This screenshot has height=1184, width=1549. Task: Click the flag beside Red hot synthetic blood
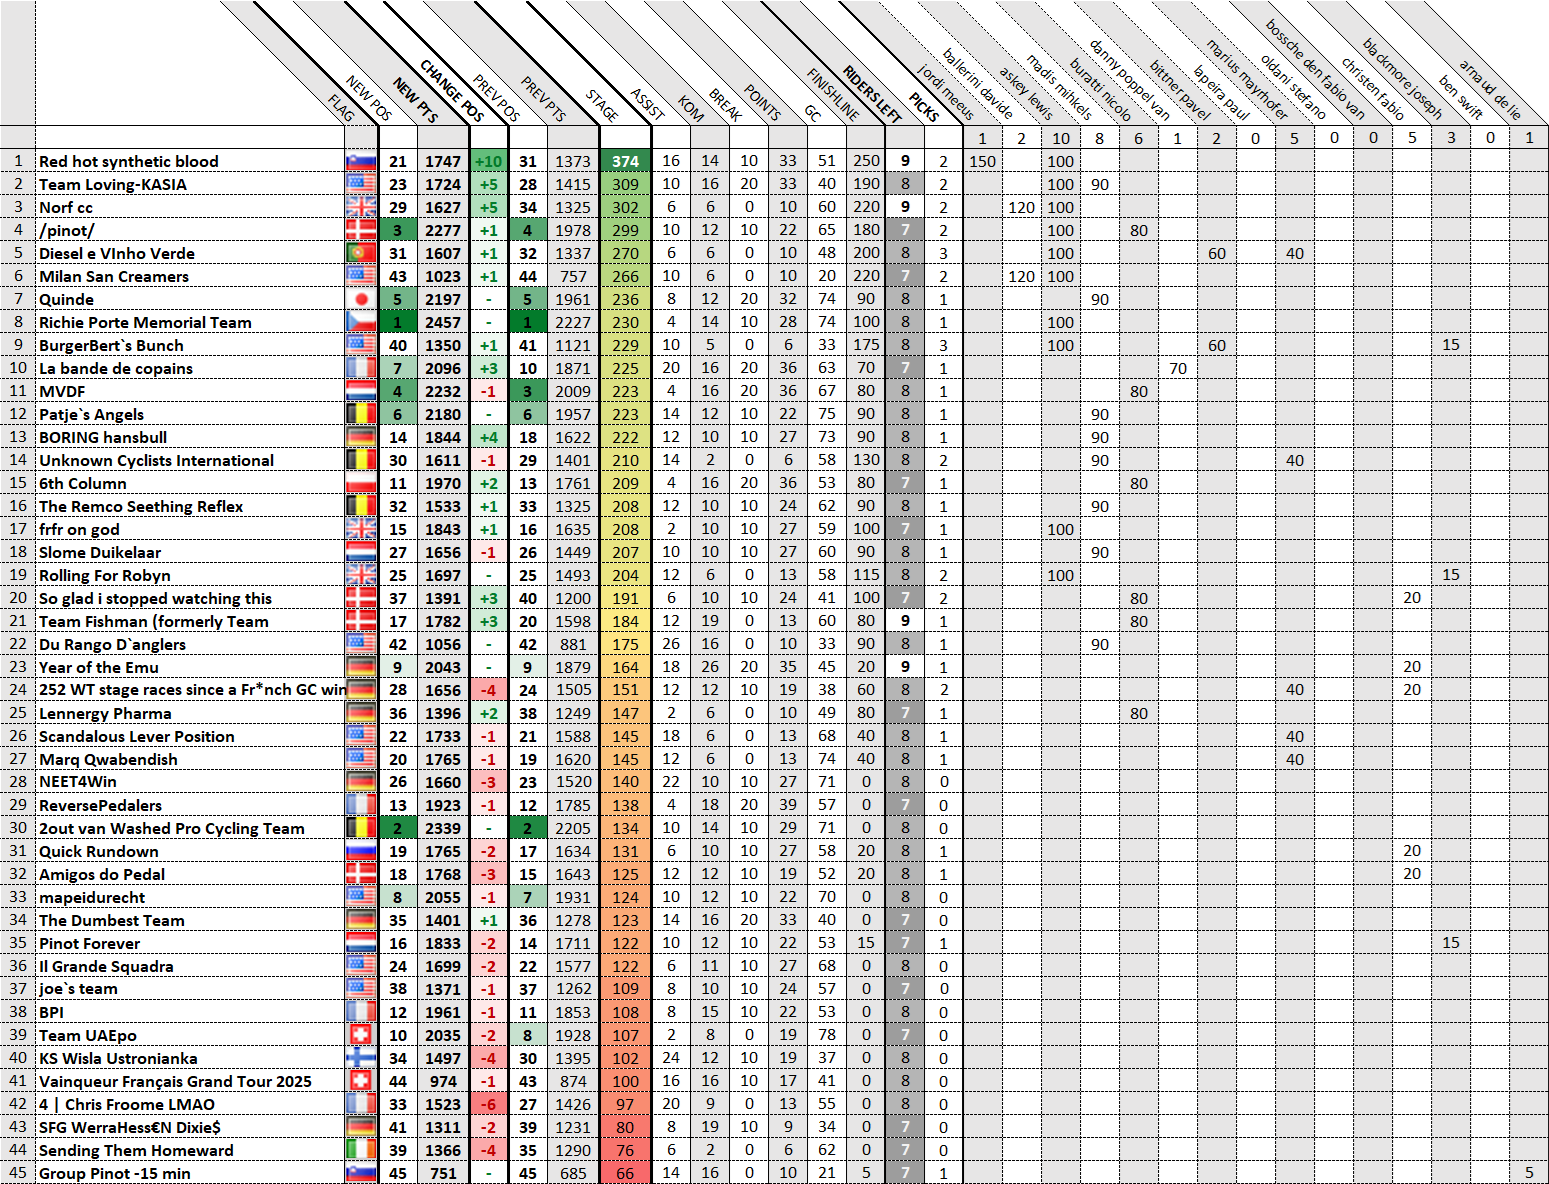pos(361,161)
